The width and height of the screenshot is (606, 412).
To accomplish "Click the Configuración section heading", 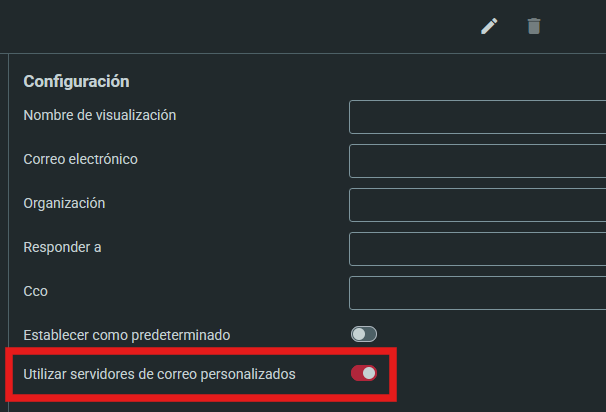I will pos(77,81).
